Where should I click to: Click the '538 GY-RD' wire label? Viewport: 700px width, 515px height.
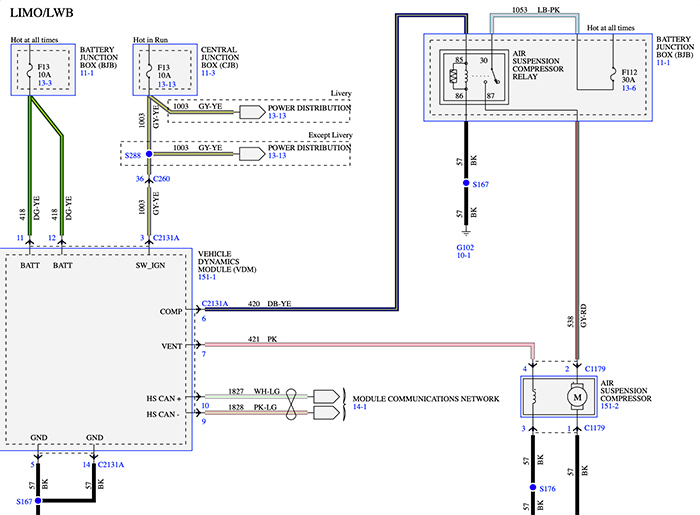(x=577, y=316)
